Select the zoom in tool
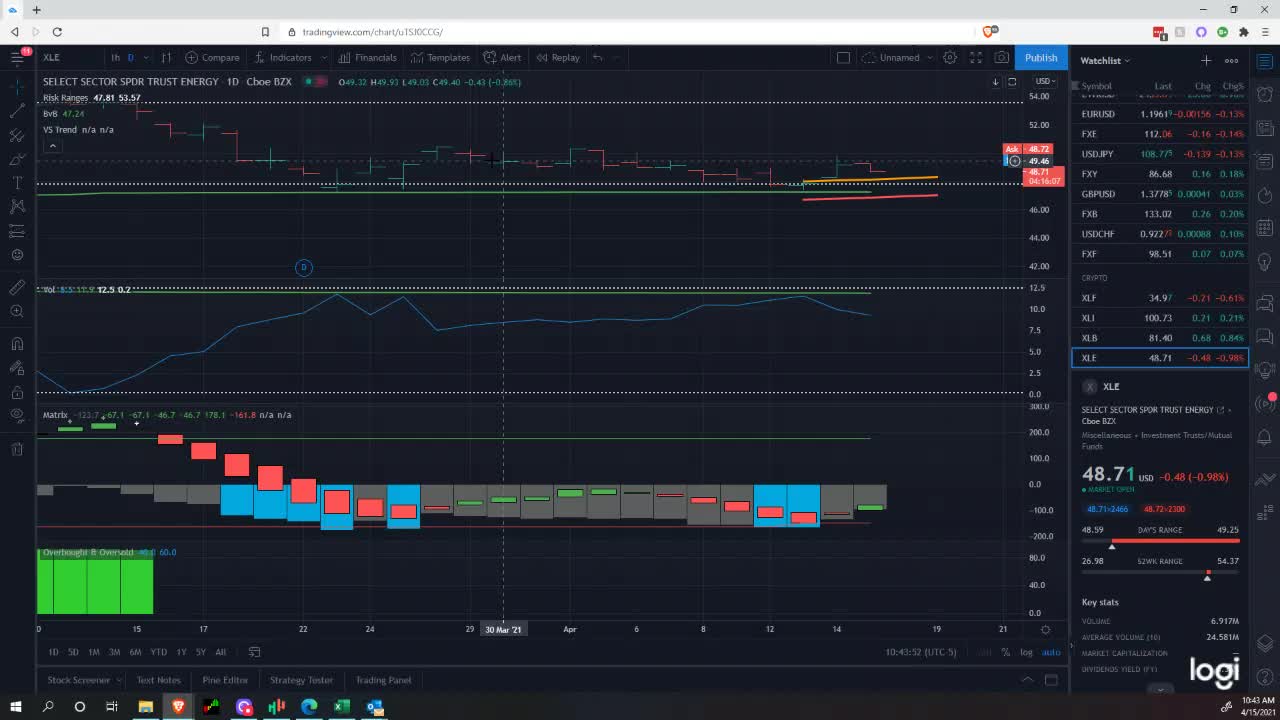The height and width of the screenshot is (720, 1280). [x=17, y=311]
